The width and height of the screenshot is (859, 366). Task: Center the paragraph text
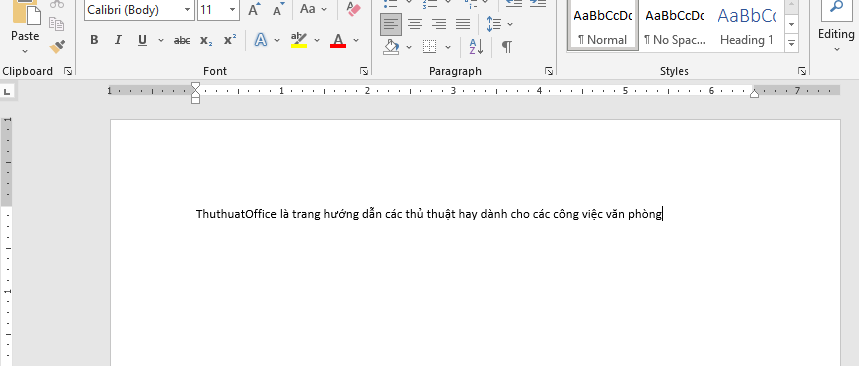pyautogui.click(x=415, y=24)
